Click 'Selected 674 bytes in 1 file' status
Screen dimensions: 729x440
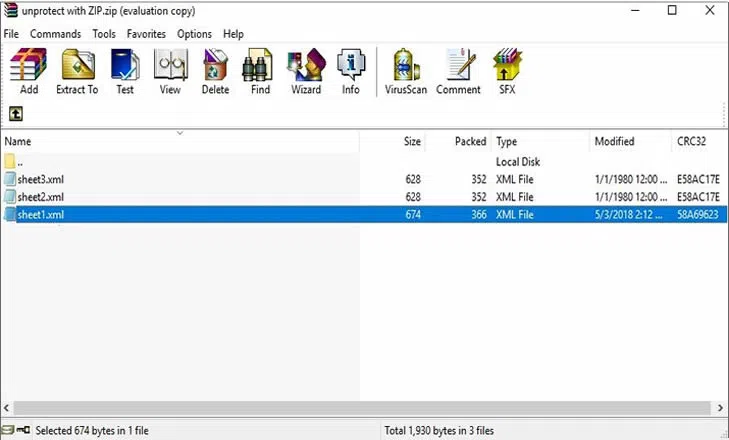pos(92,430)
